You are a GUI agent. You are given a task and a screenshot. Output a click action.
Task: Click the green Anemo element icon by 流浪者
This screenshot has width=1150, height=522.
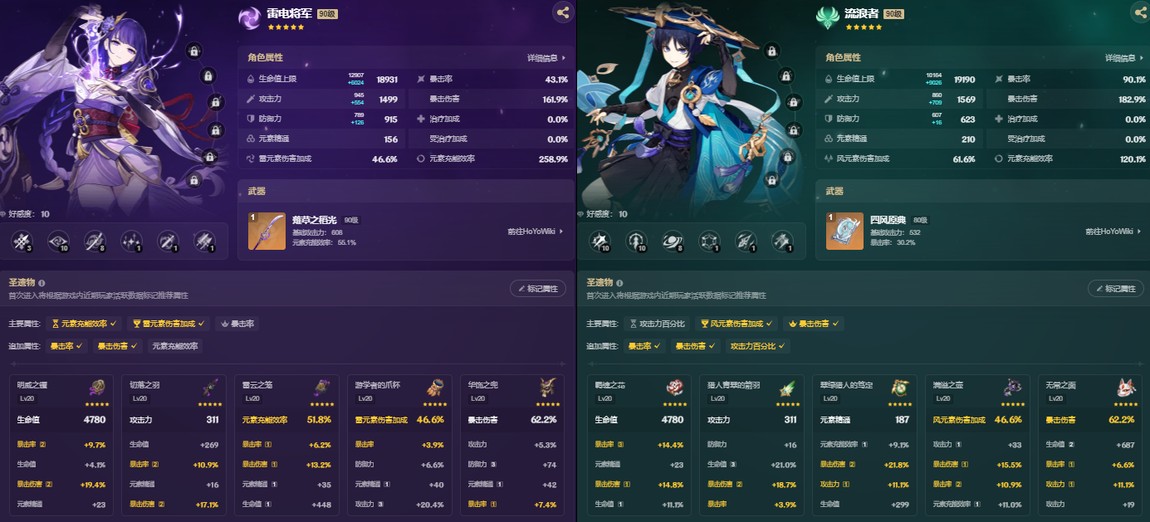click(x=827, y=18)
